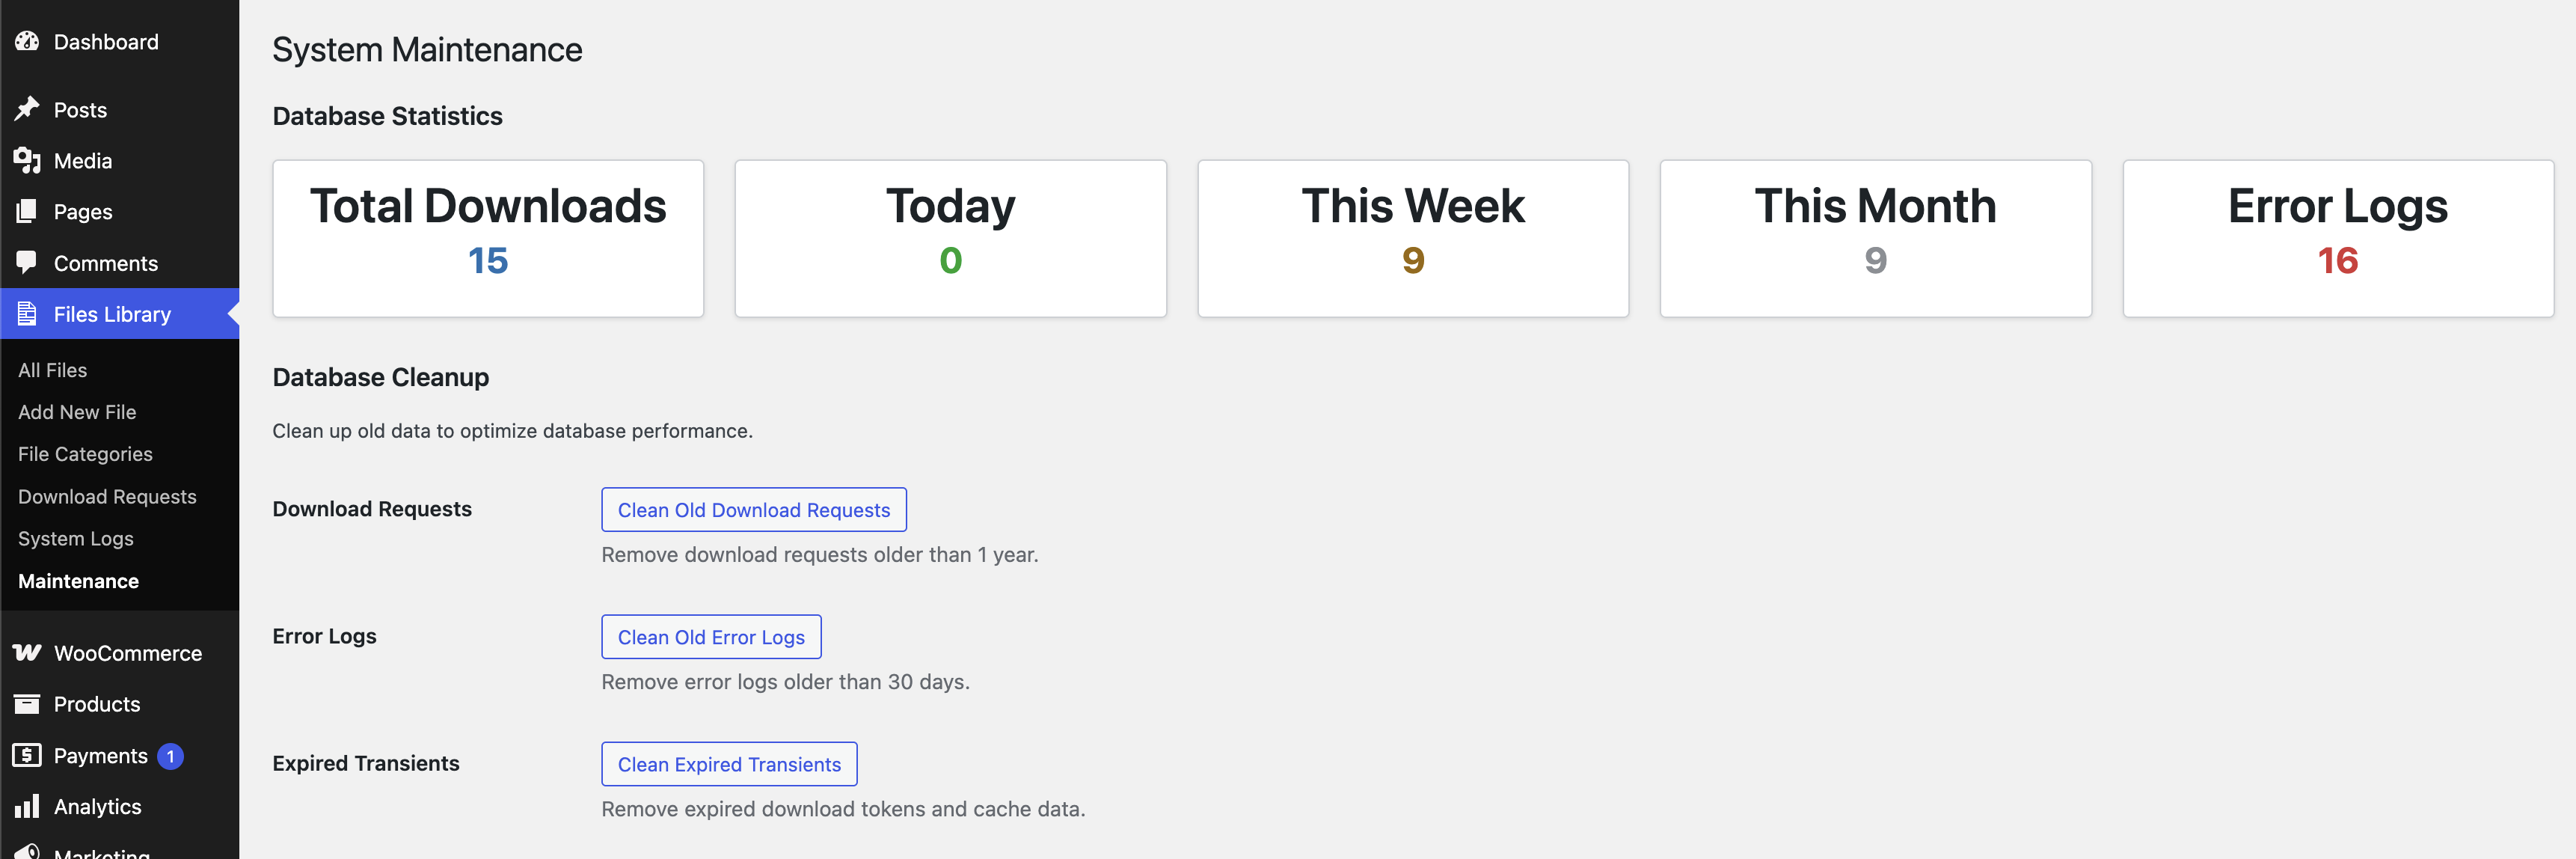Click the Comments speech bubble icon
2576x859 pixels.
point(27,262)
